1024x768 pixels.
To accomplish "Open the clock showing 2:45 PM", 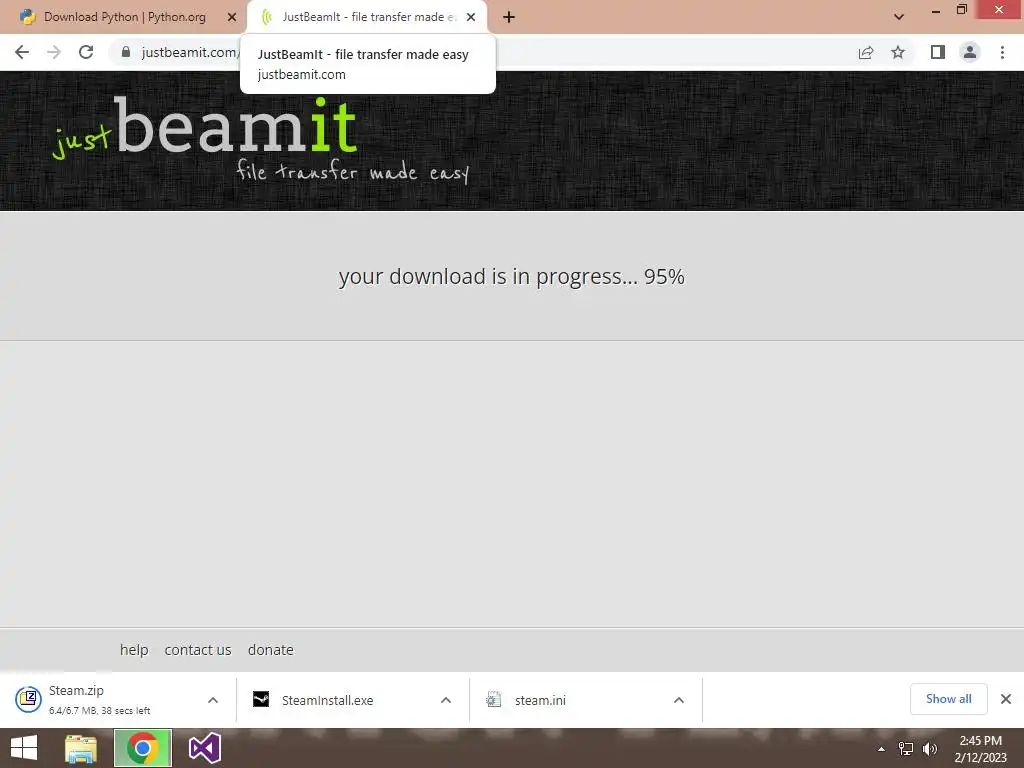I will 980,749.
